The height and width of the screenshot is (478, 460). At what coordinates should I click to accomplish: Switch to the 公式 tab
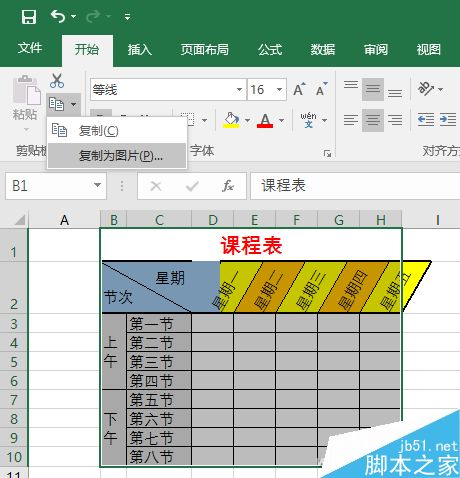coord(270,50)
